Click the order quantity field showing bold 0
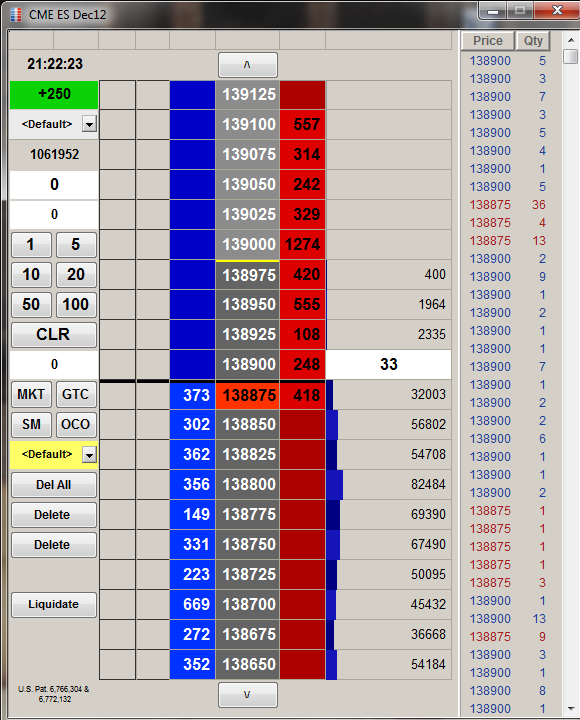The image size is (580, 720). tap(54, 185)
